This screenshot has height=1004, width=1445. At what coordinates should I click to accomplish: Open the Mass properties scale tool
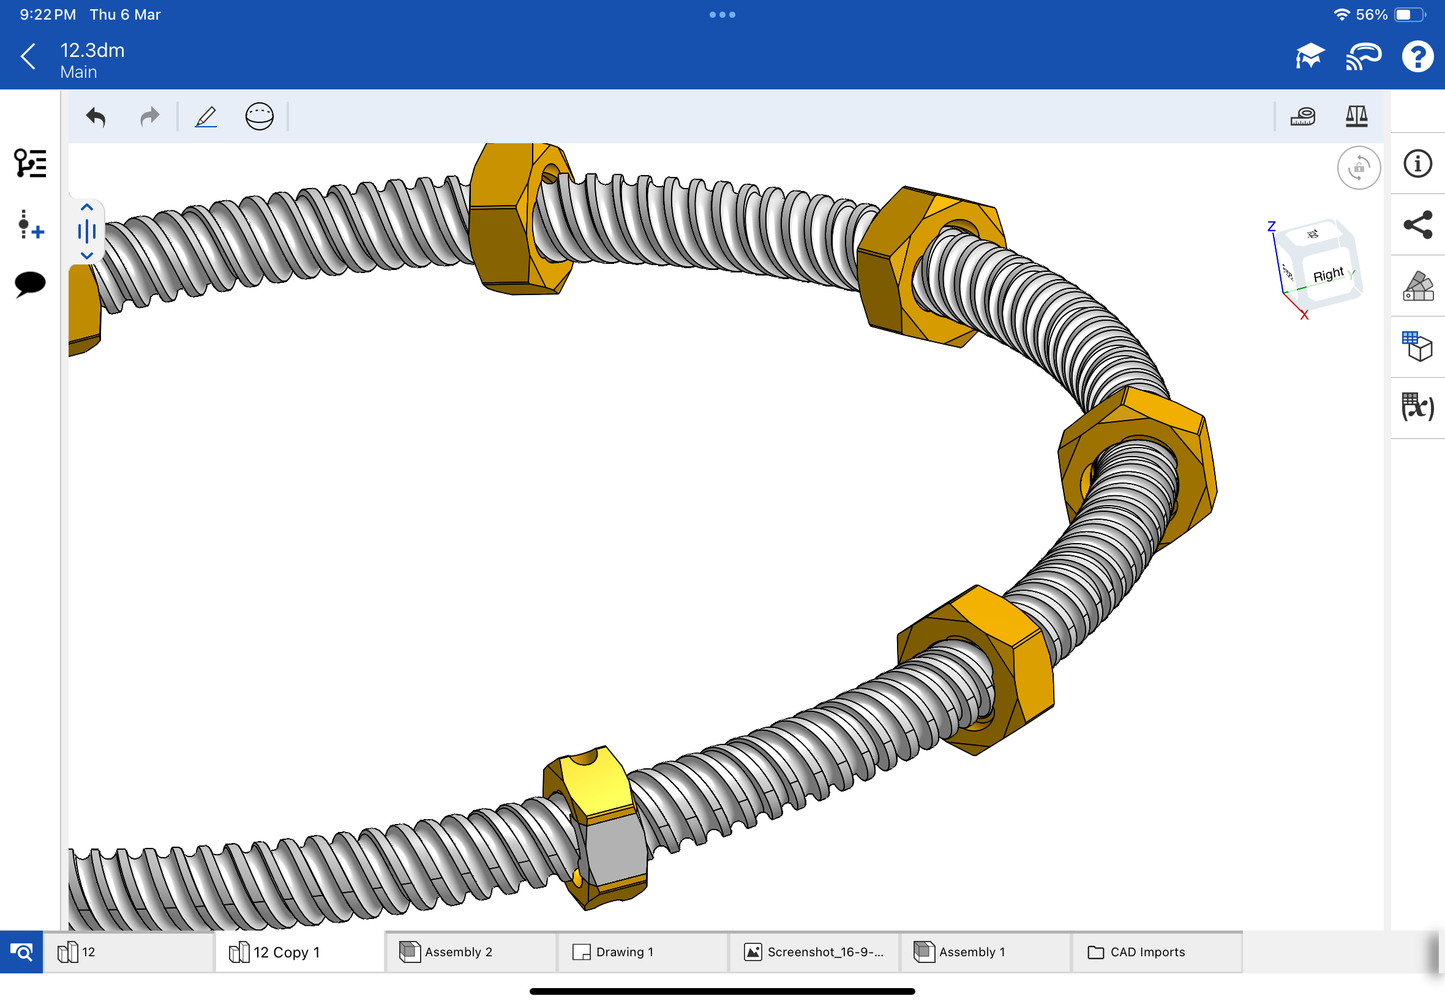[1356, 117]
